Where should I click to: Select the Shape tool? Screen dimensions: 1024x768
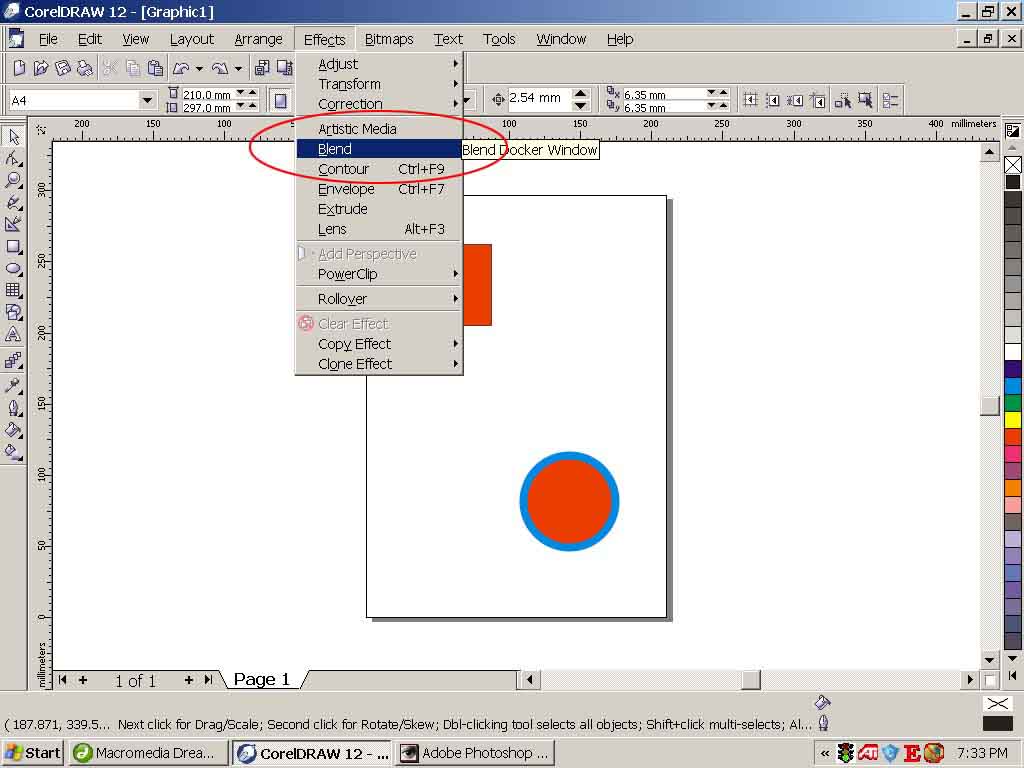13,159
